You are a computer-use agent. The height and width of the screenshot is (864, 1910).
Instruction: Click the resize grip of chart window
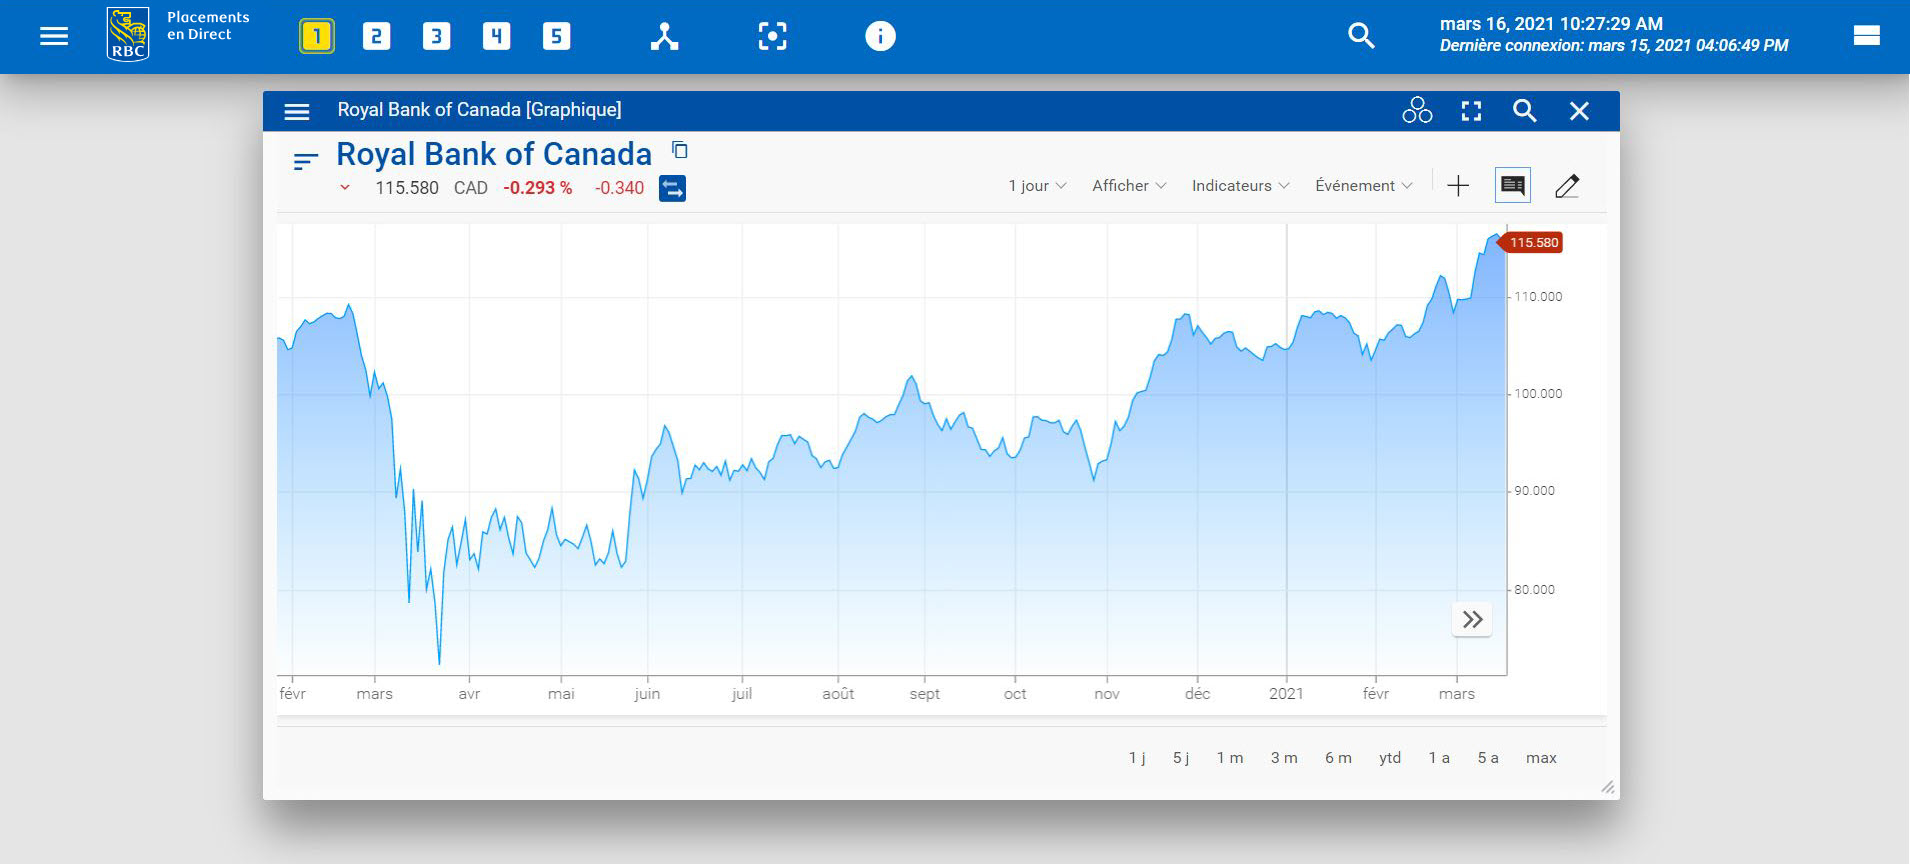pyautogui.click(x=1608, y=788)
